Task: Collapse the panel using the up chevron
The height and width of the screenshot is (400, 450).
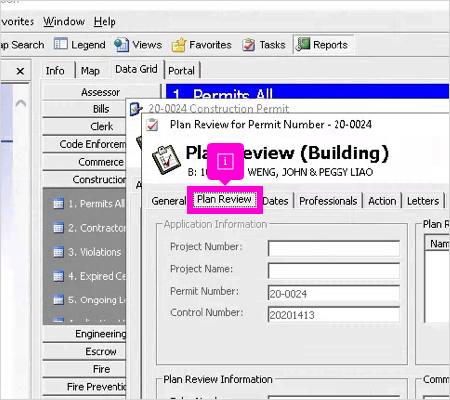Action: (21, 103)
